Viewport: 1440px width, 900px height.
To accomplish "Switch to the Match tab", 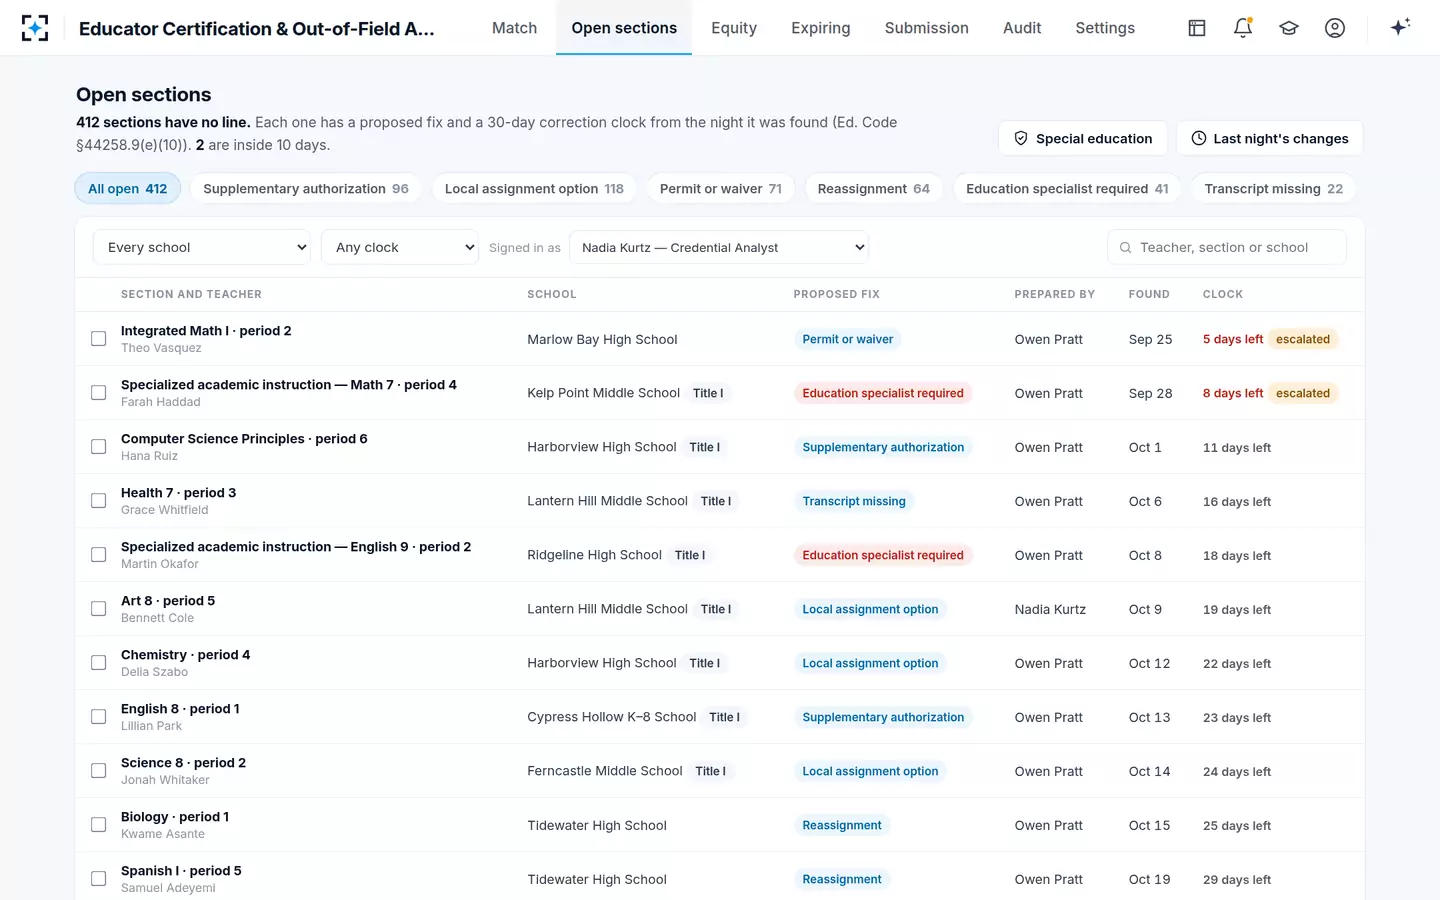I will [x=514, y=28].
